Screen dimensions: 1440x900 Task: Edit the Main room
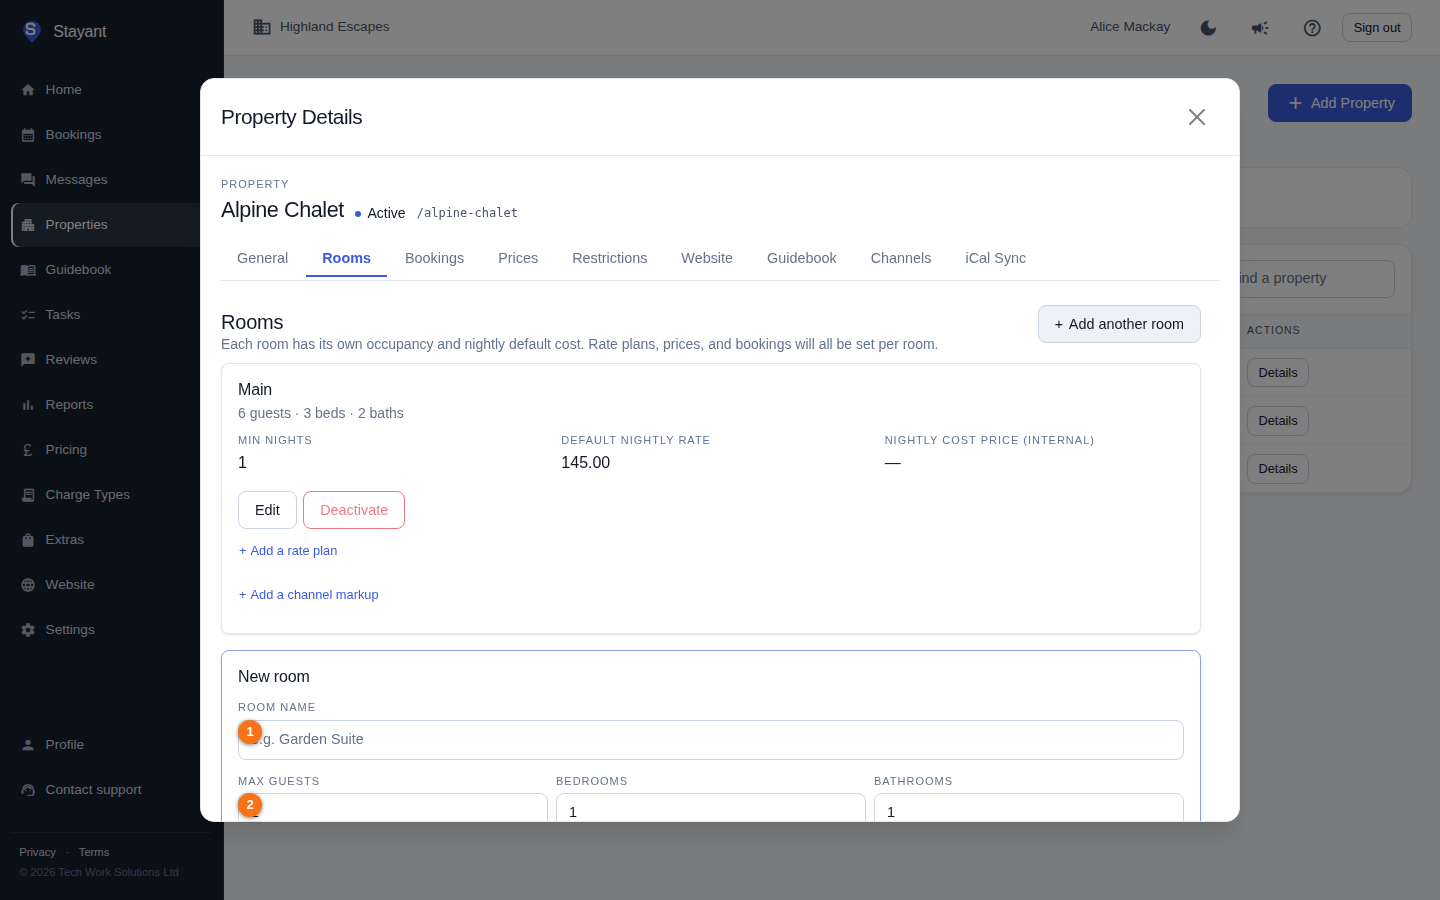[x=267, y=510]
